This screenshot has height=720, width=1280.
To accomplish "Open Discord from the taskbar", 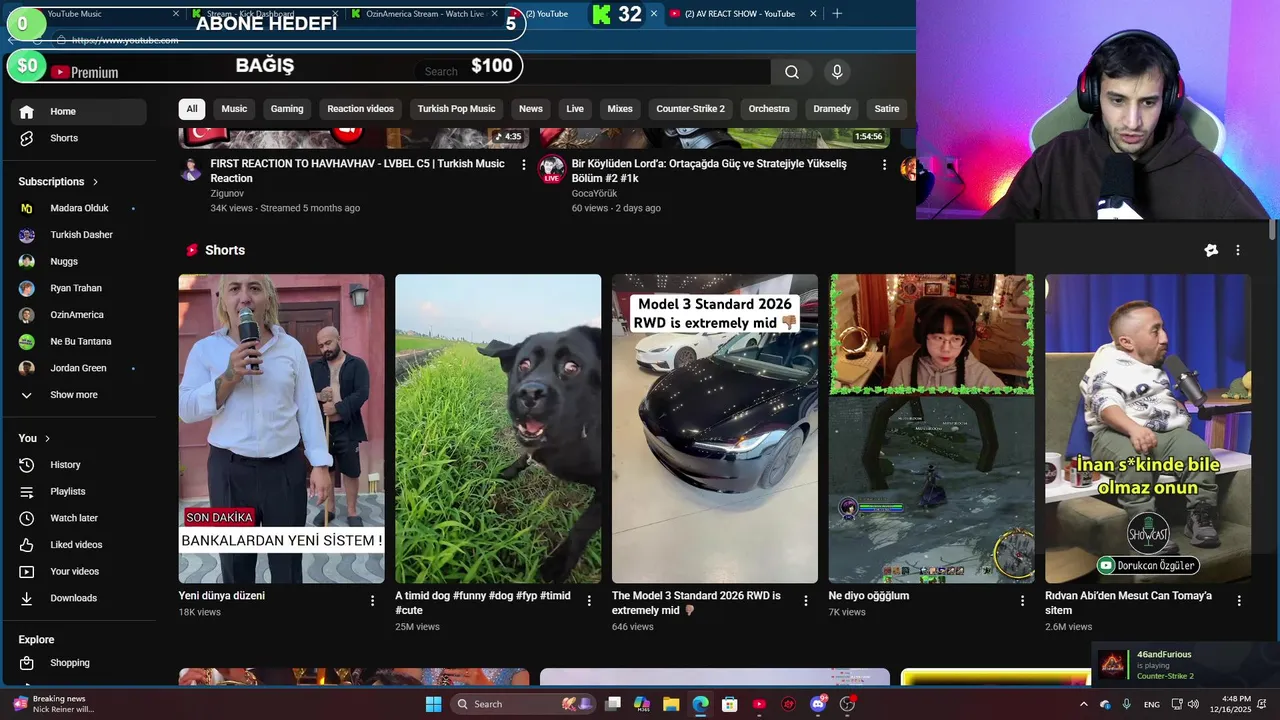I will [x=818, y=704].
